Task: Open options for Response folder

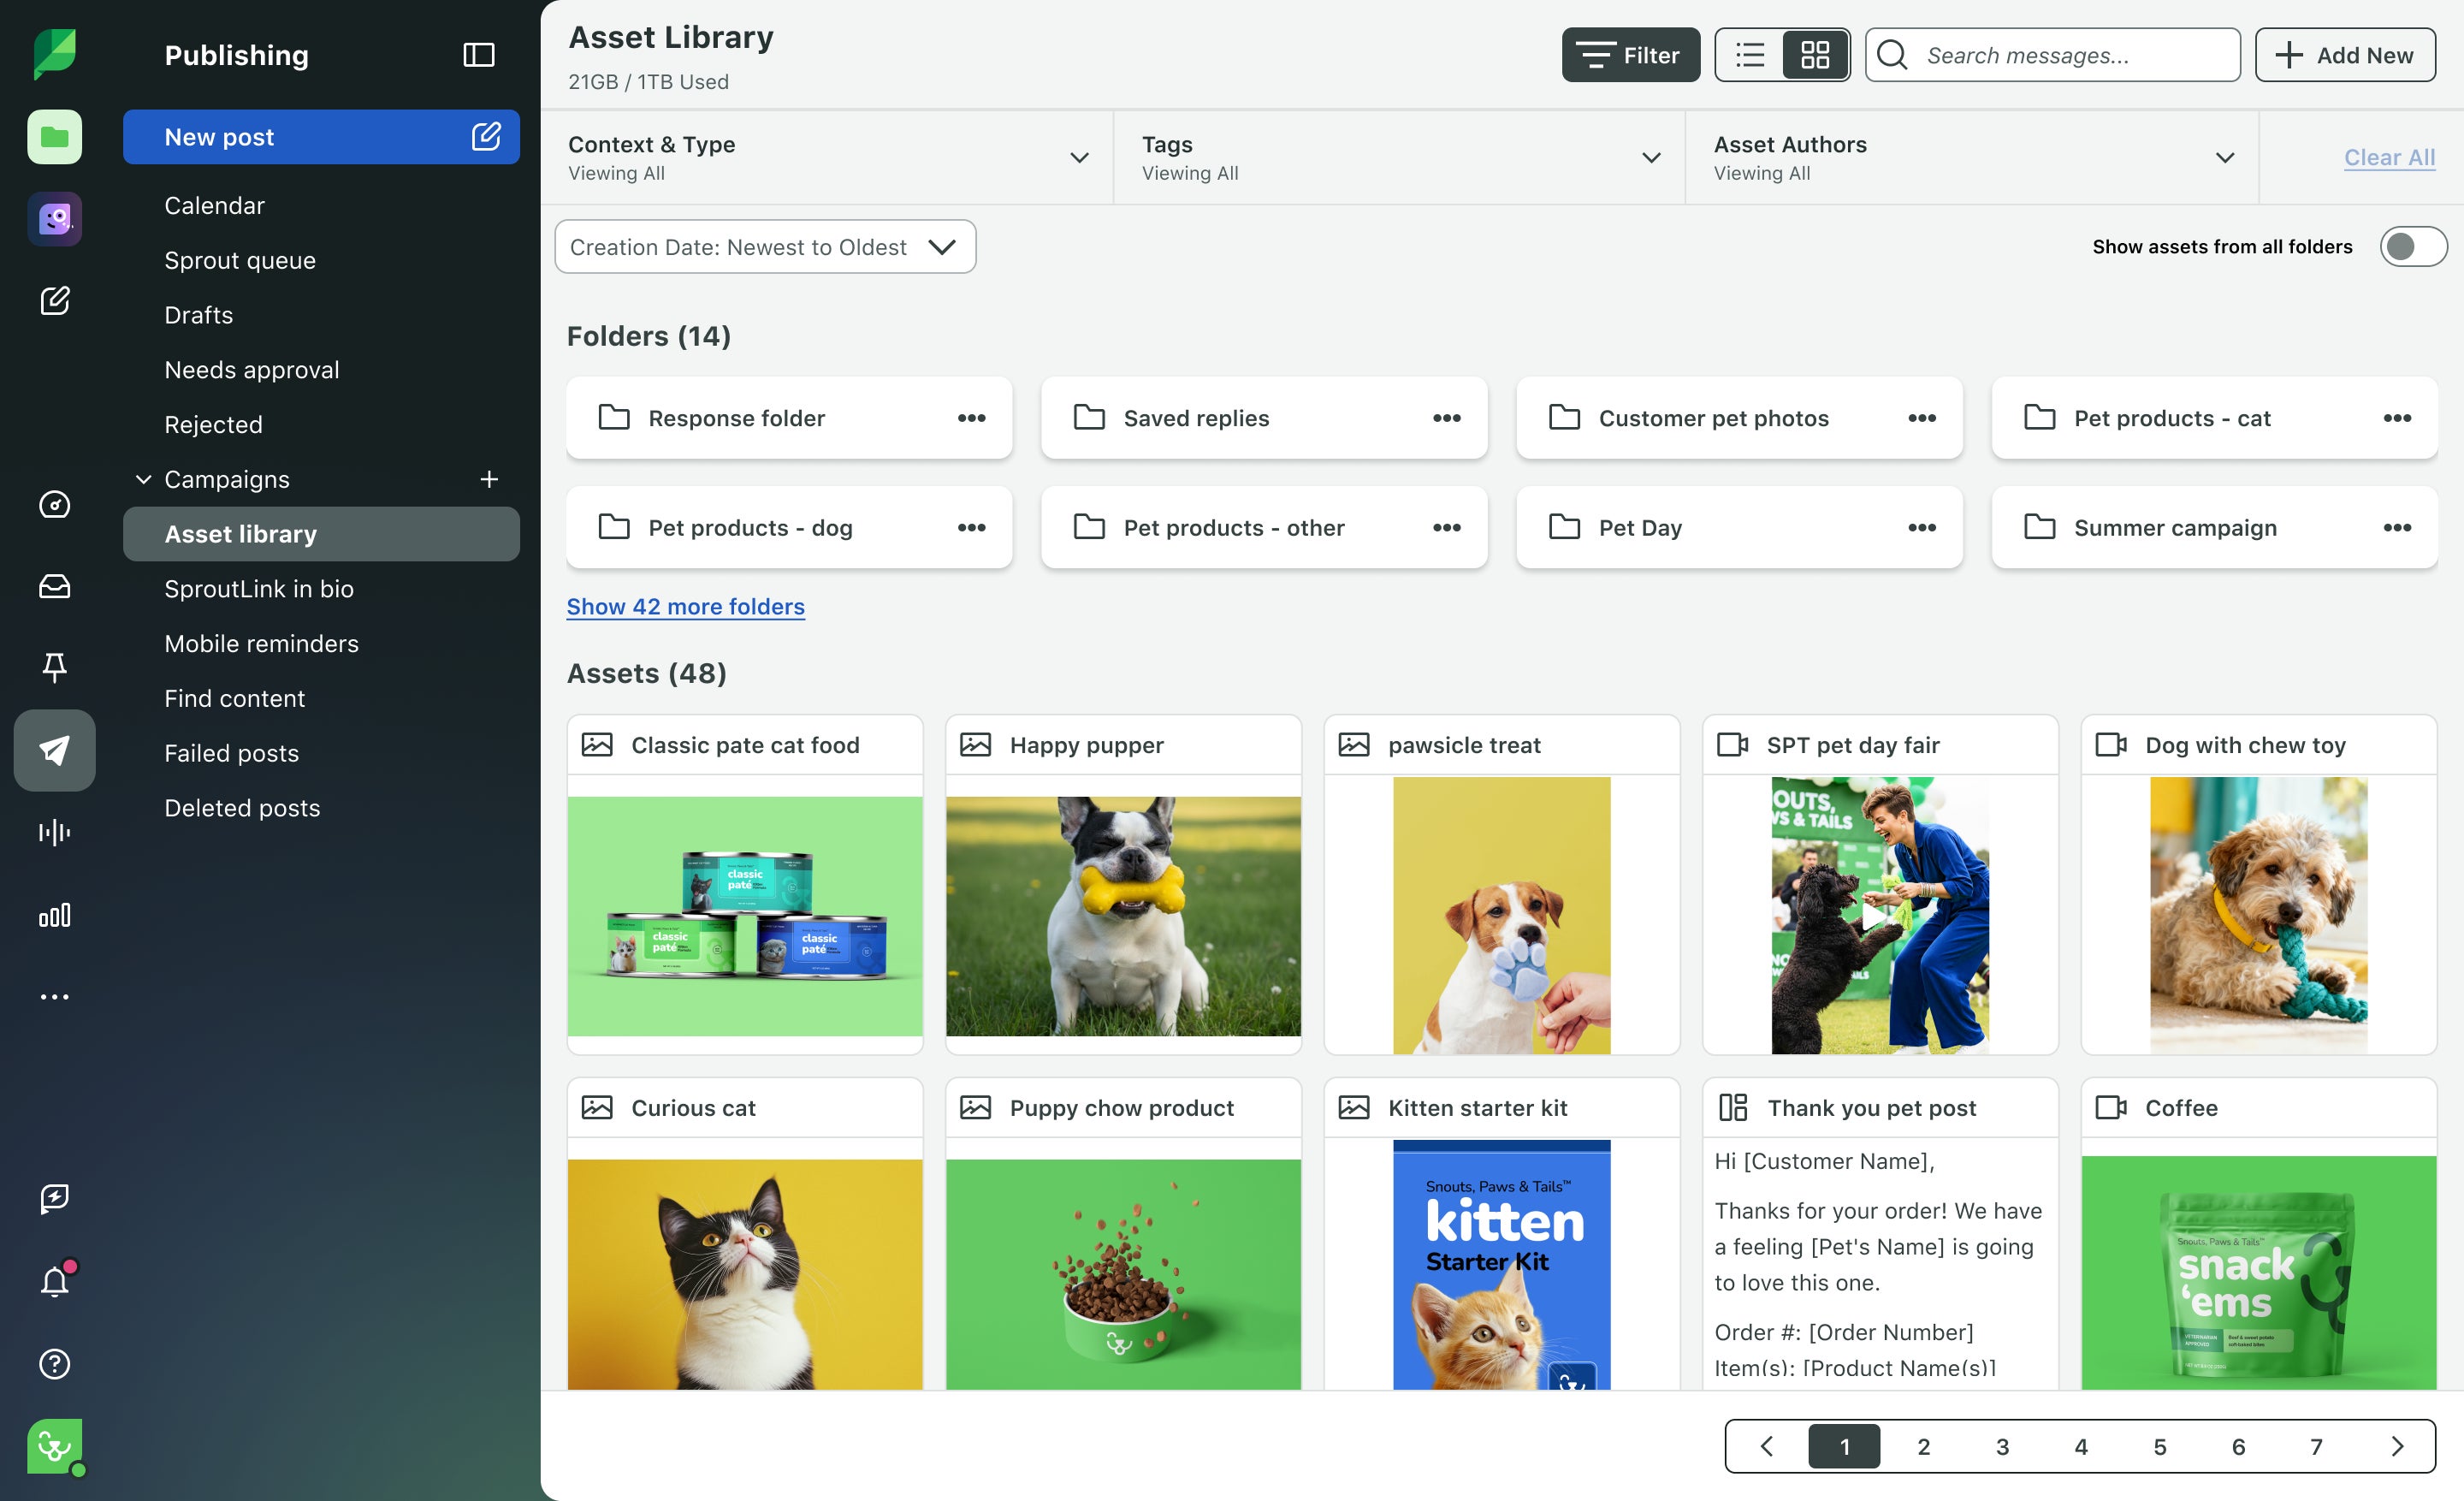Action: pos(971,418)
